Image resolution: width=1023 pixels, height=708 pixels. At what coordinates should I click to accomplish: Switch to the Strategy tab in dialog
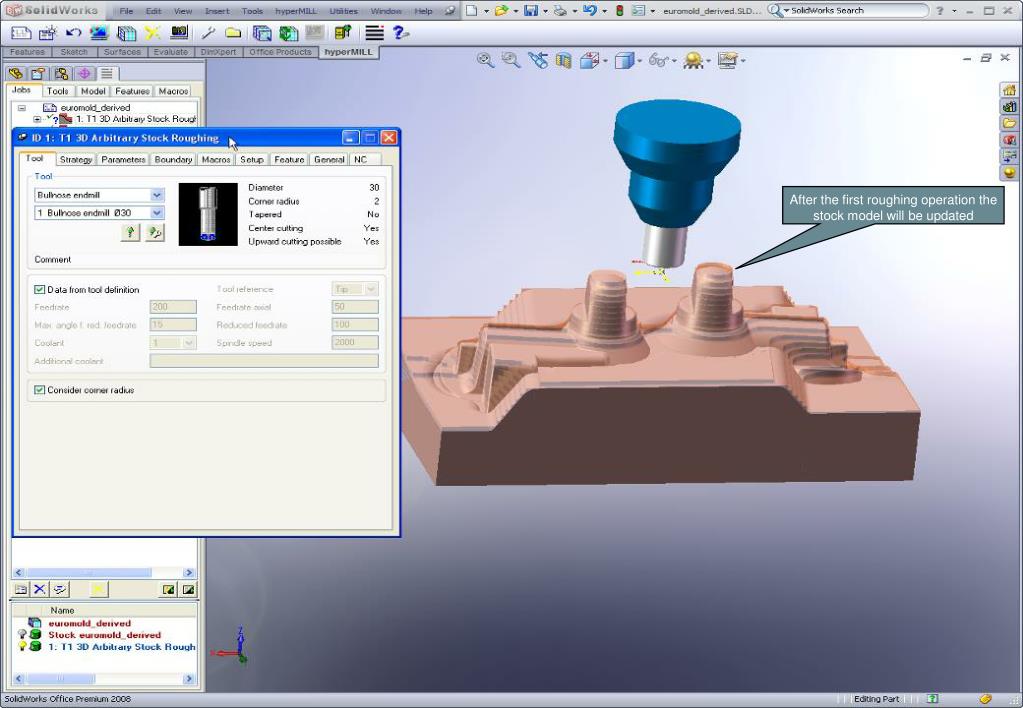click(76, 159)
